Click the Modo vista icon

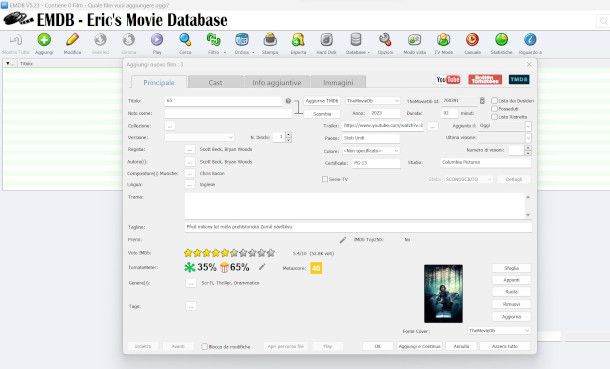[414, 40]
